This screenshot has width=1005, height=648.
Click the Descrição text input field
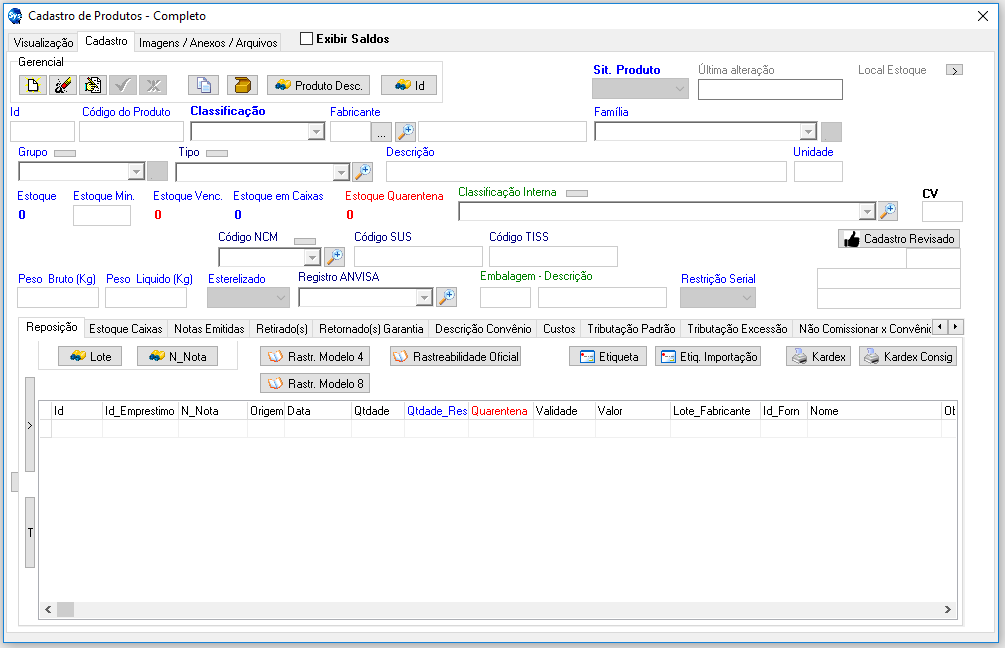tap(586, 172)
